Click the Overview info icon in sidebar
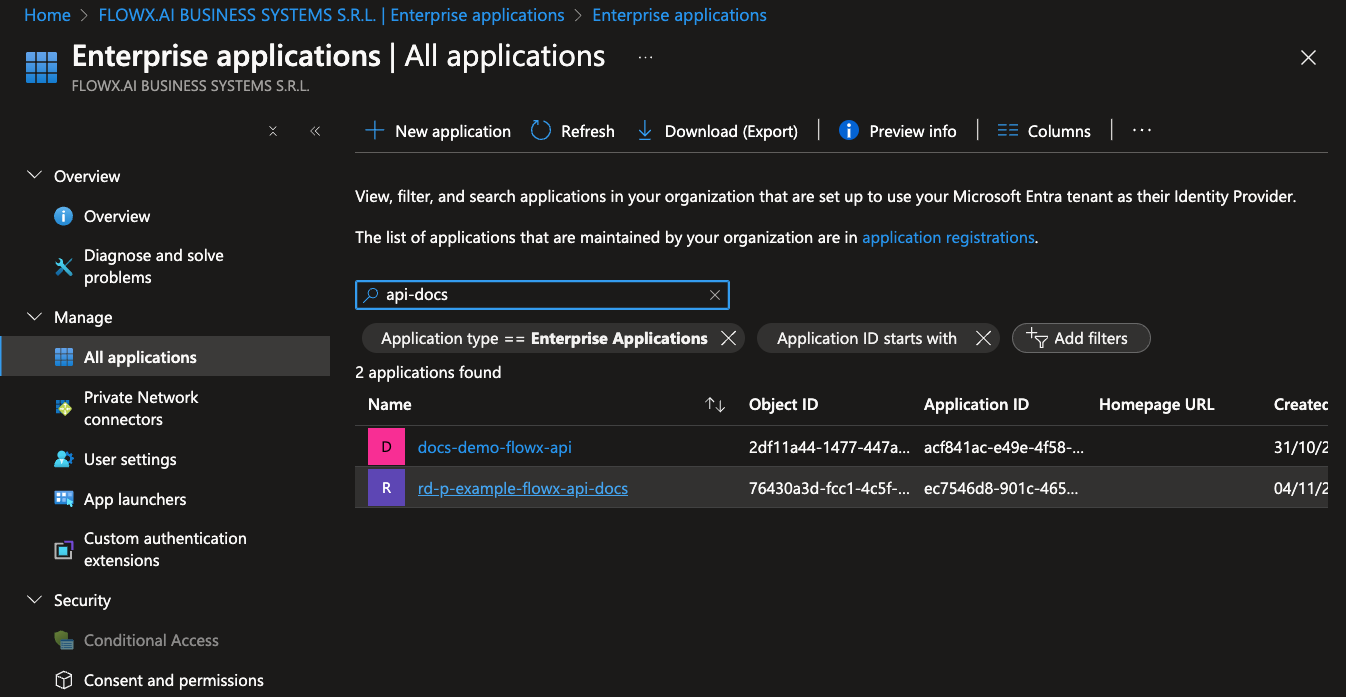The width and height of the screenshot is (1346, 697). coord(64,216)
